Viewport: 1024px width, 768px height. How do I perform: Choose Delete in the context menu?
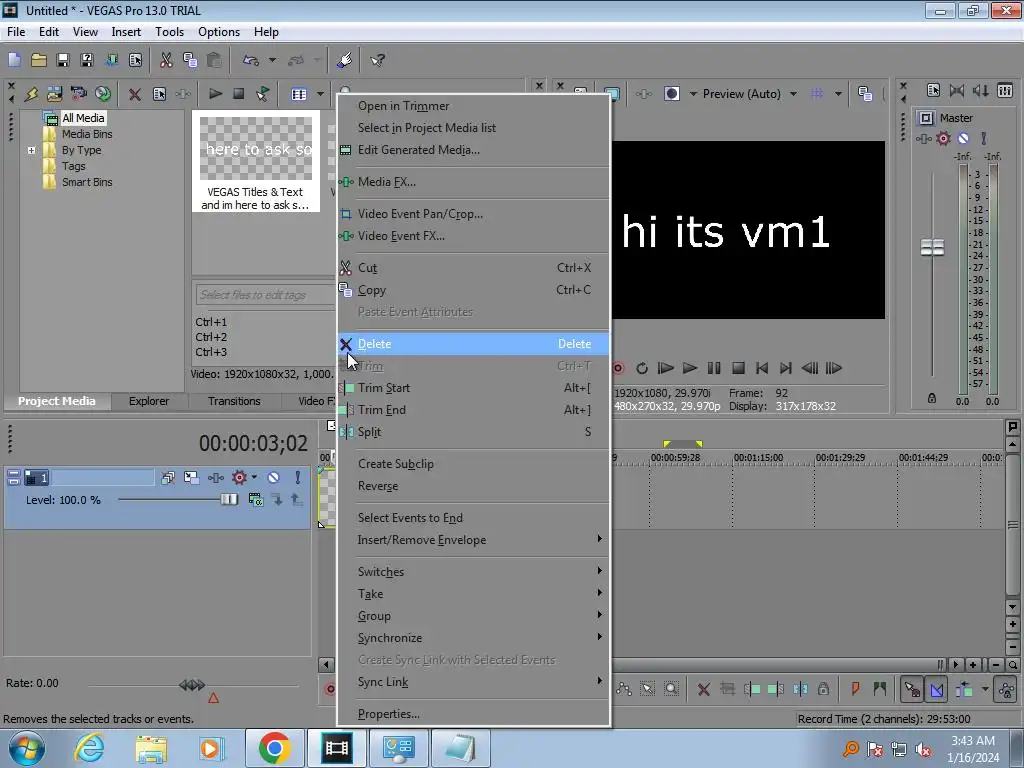(x=473, y=344)
